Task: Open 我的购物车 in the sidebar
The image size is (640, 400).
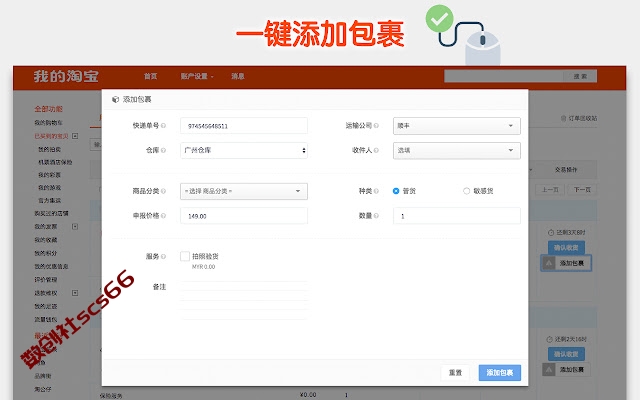Action: point(49,122)
